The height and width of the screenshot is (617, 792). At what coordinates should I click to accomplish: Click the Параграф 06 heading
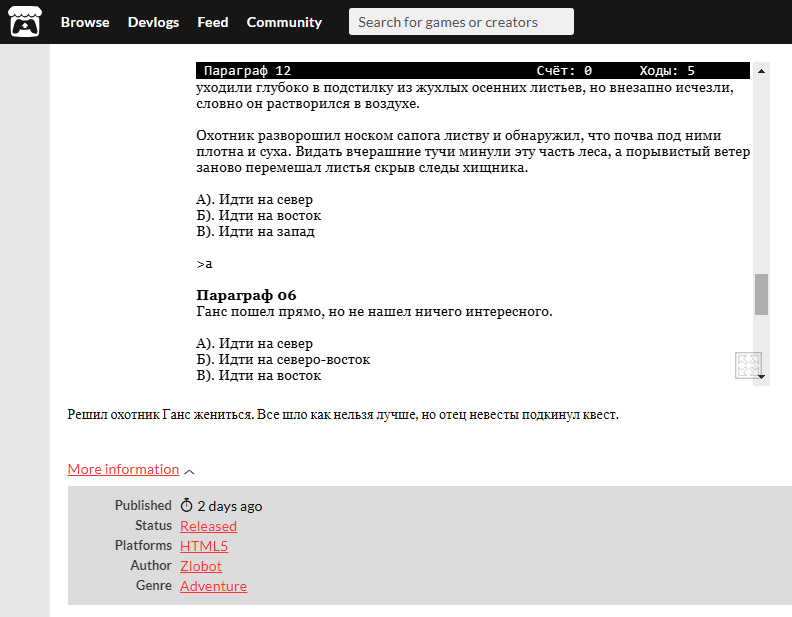246,295
